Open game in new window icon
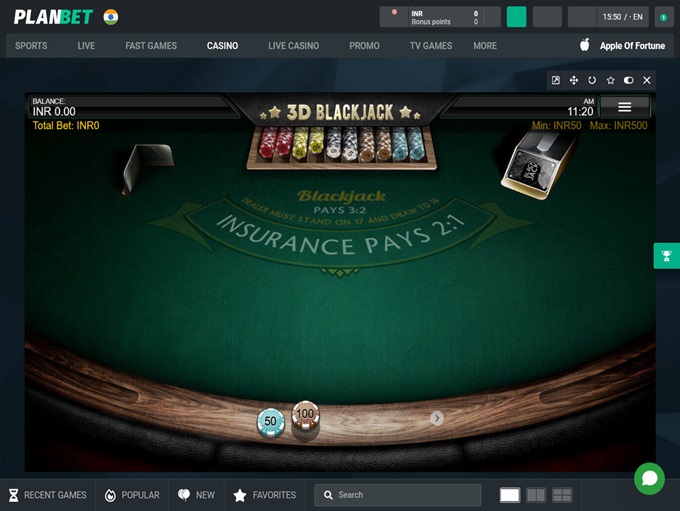 coord(556,80)
